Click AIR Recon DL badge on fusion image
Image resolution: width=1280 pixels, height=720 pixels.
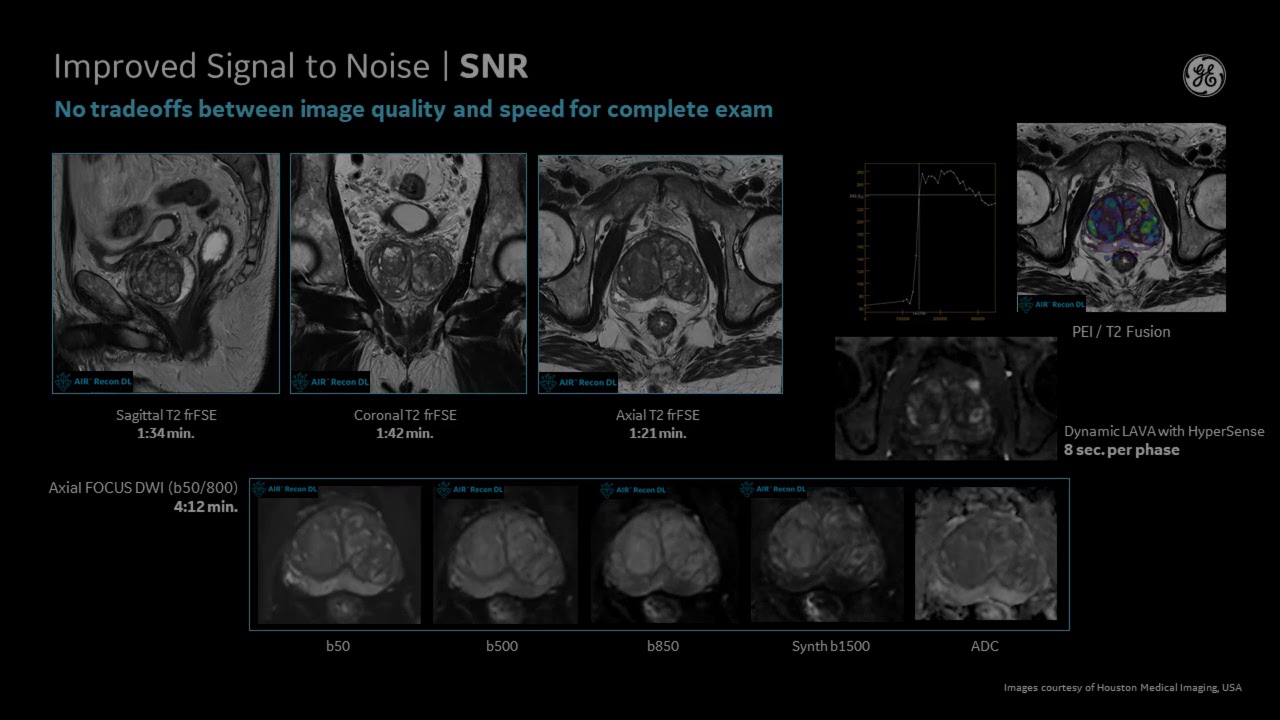pyautogui.click(x=1051, y=303)
